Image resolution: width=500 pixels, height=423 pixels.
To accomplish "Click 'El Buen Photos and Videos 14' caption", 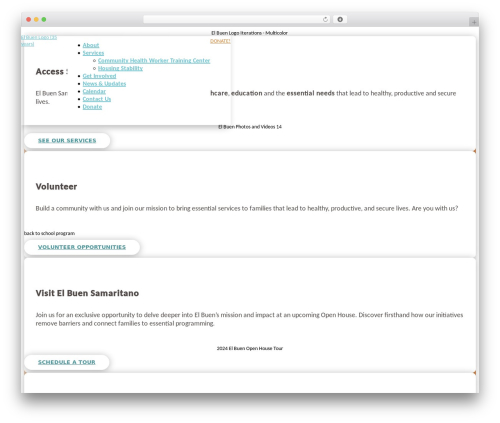I will pyautogui.click(x=250, y=127).
